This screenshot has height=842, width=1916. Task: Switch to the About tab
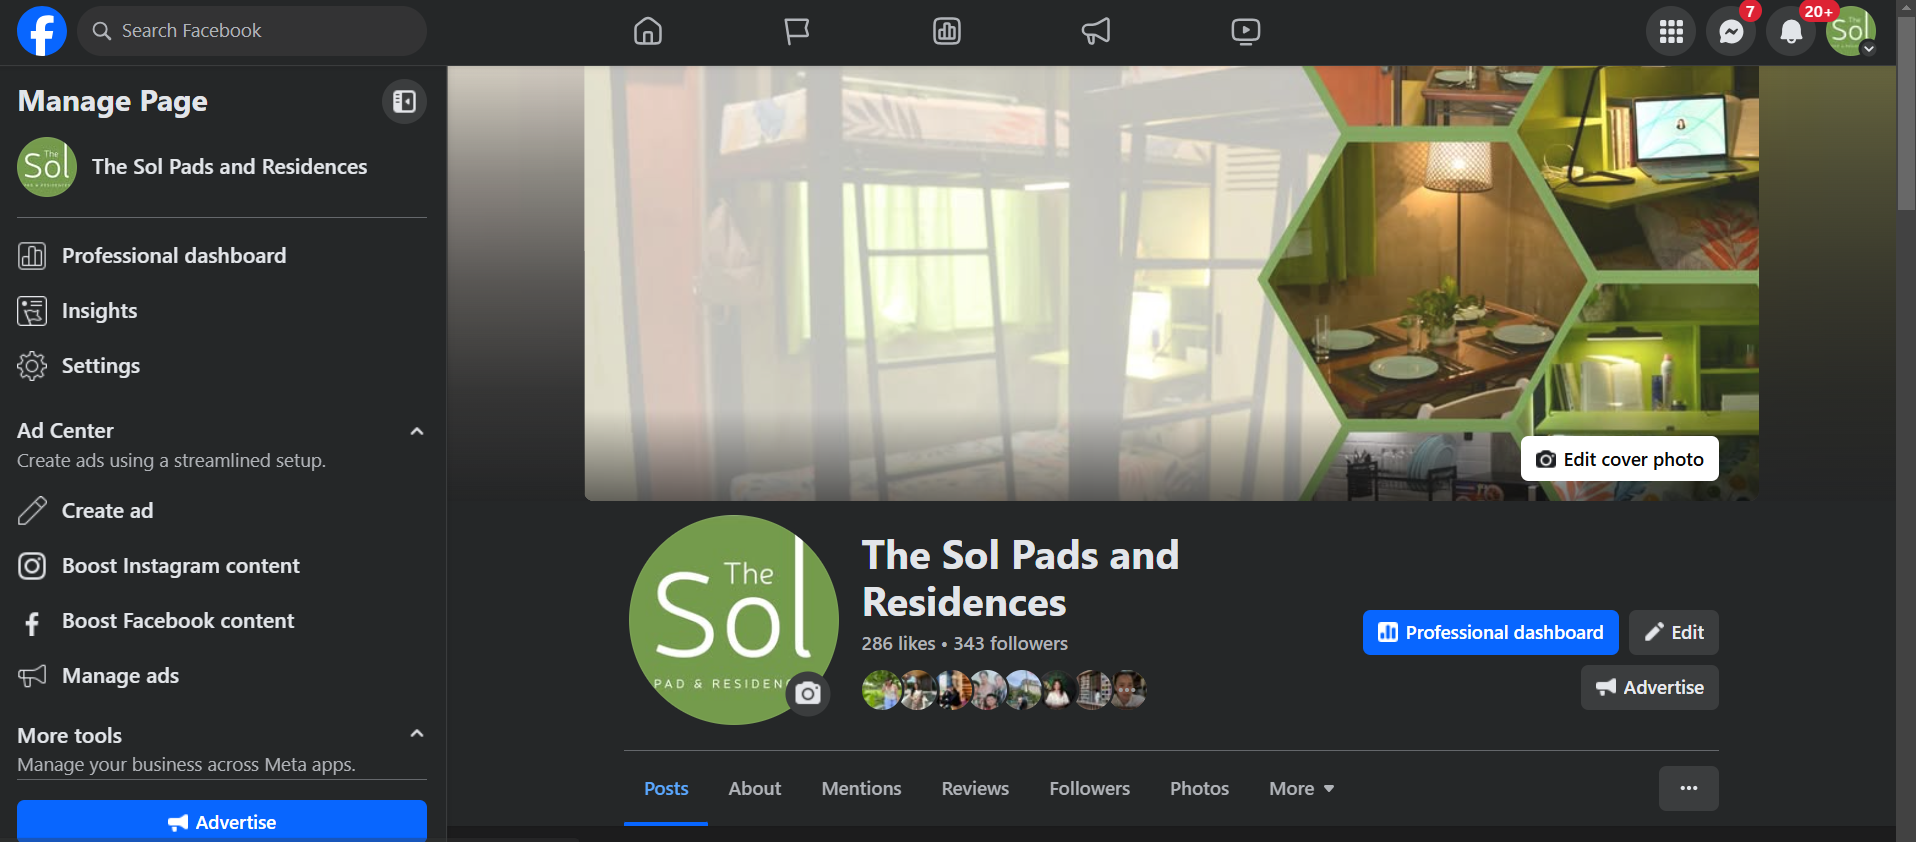[x=755, y=789]
